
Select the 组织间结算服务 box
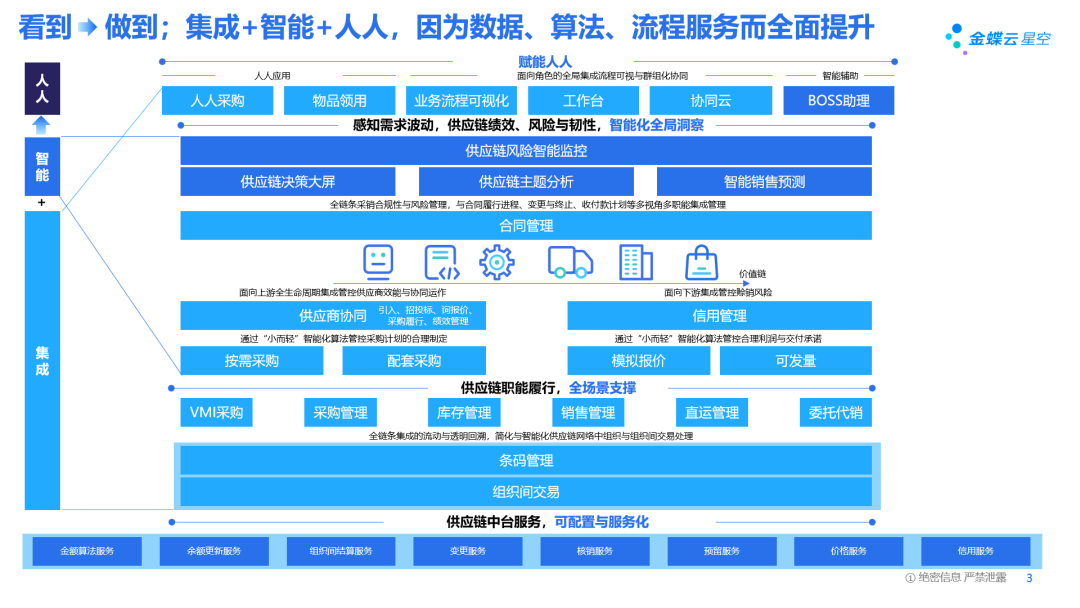click(x=341, y=551)
